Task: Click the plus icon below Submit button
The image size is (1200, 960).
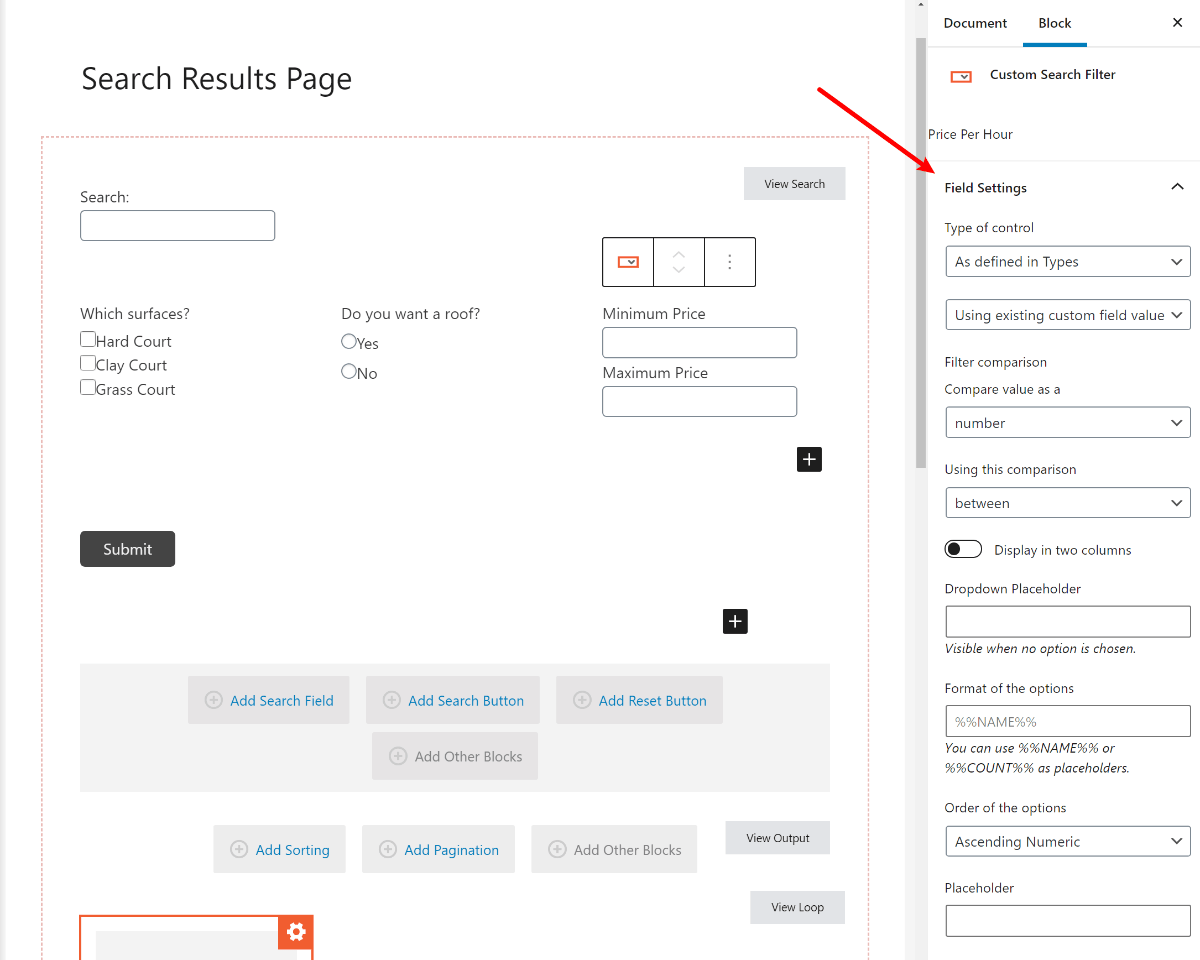Action: click(x=735, y=621)
